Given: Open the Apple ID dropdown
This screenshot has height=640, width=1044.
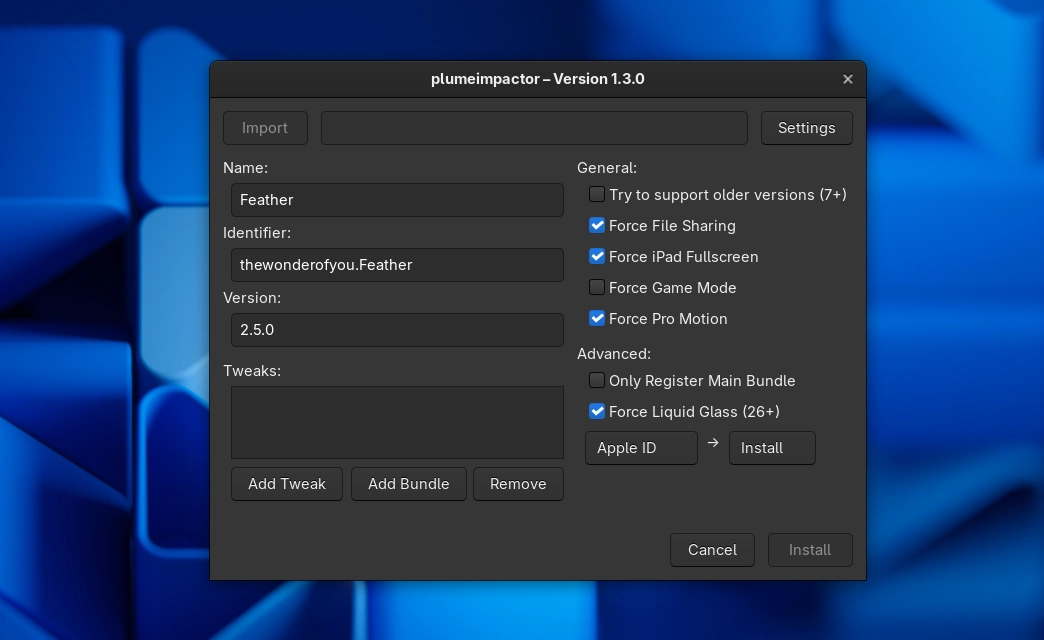Looking at the screenshot, I should coord(641,448).
